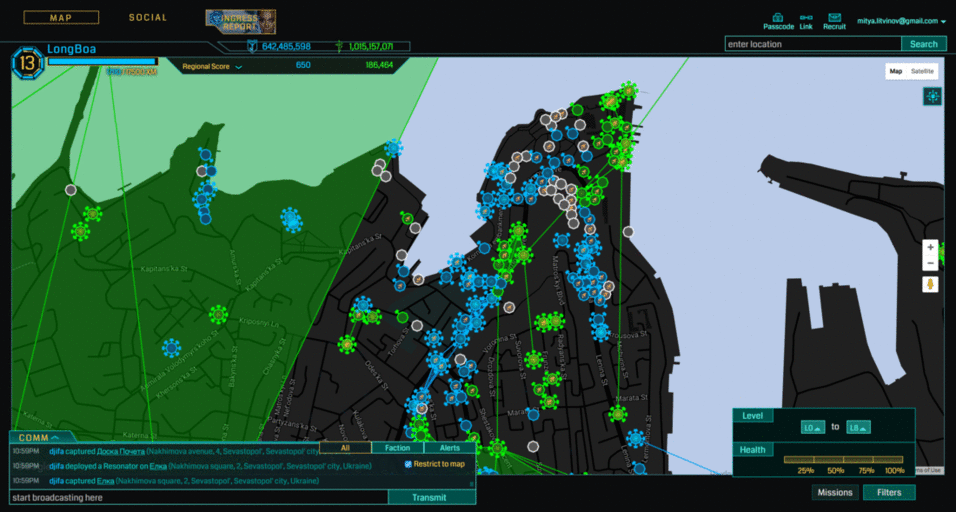Screen dimensions: 956x512
Task: Click the 642,485,598 Resistance global score
Action: pos(286,46)
